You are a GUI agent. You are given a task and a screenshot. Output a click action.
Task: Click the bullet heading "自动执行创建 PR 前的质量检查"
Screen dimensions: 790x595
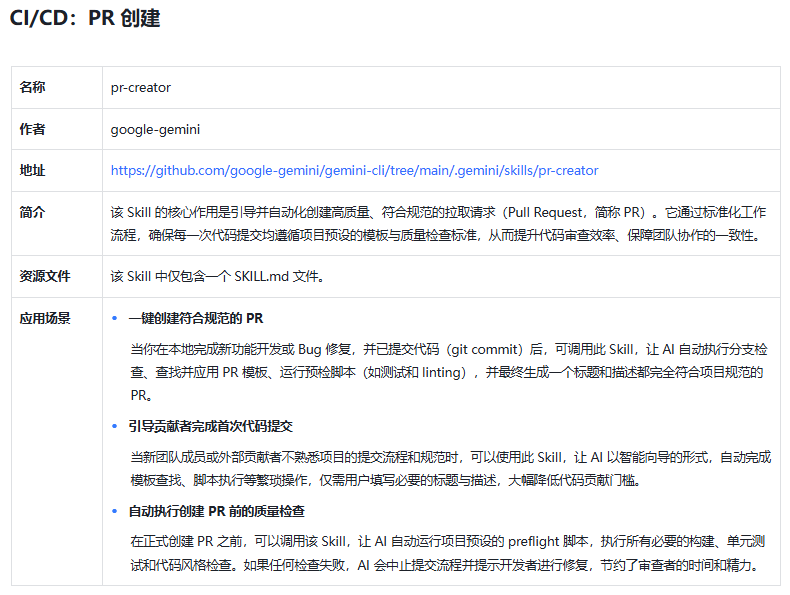click(217, 511)
